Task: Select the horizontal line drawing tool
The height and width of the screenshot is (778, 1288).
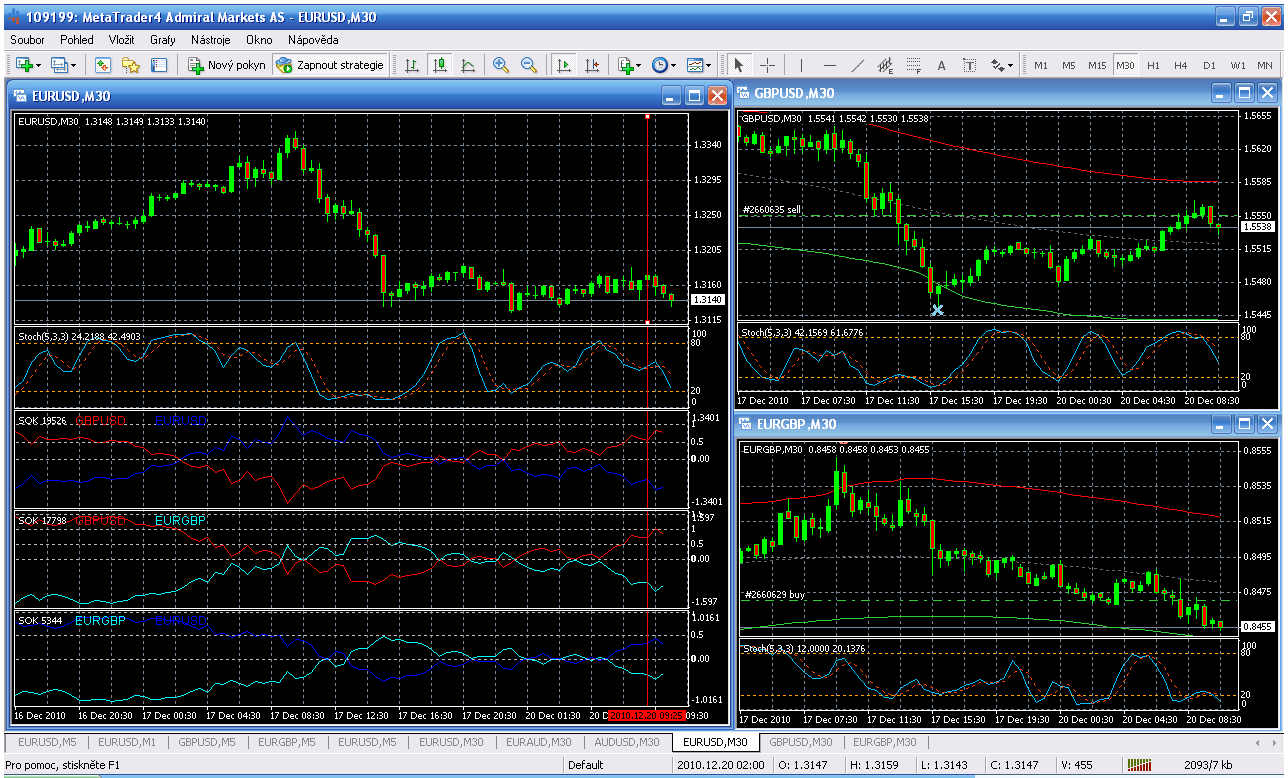Action: tap(830, 65)
